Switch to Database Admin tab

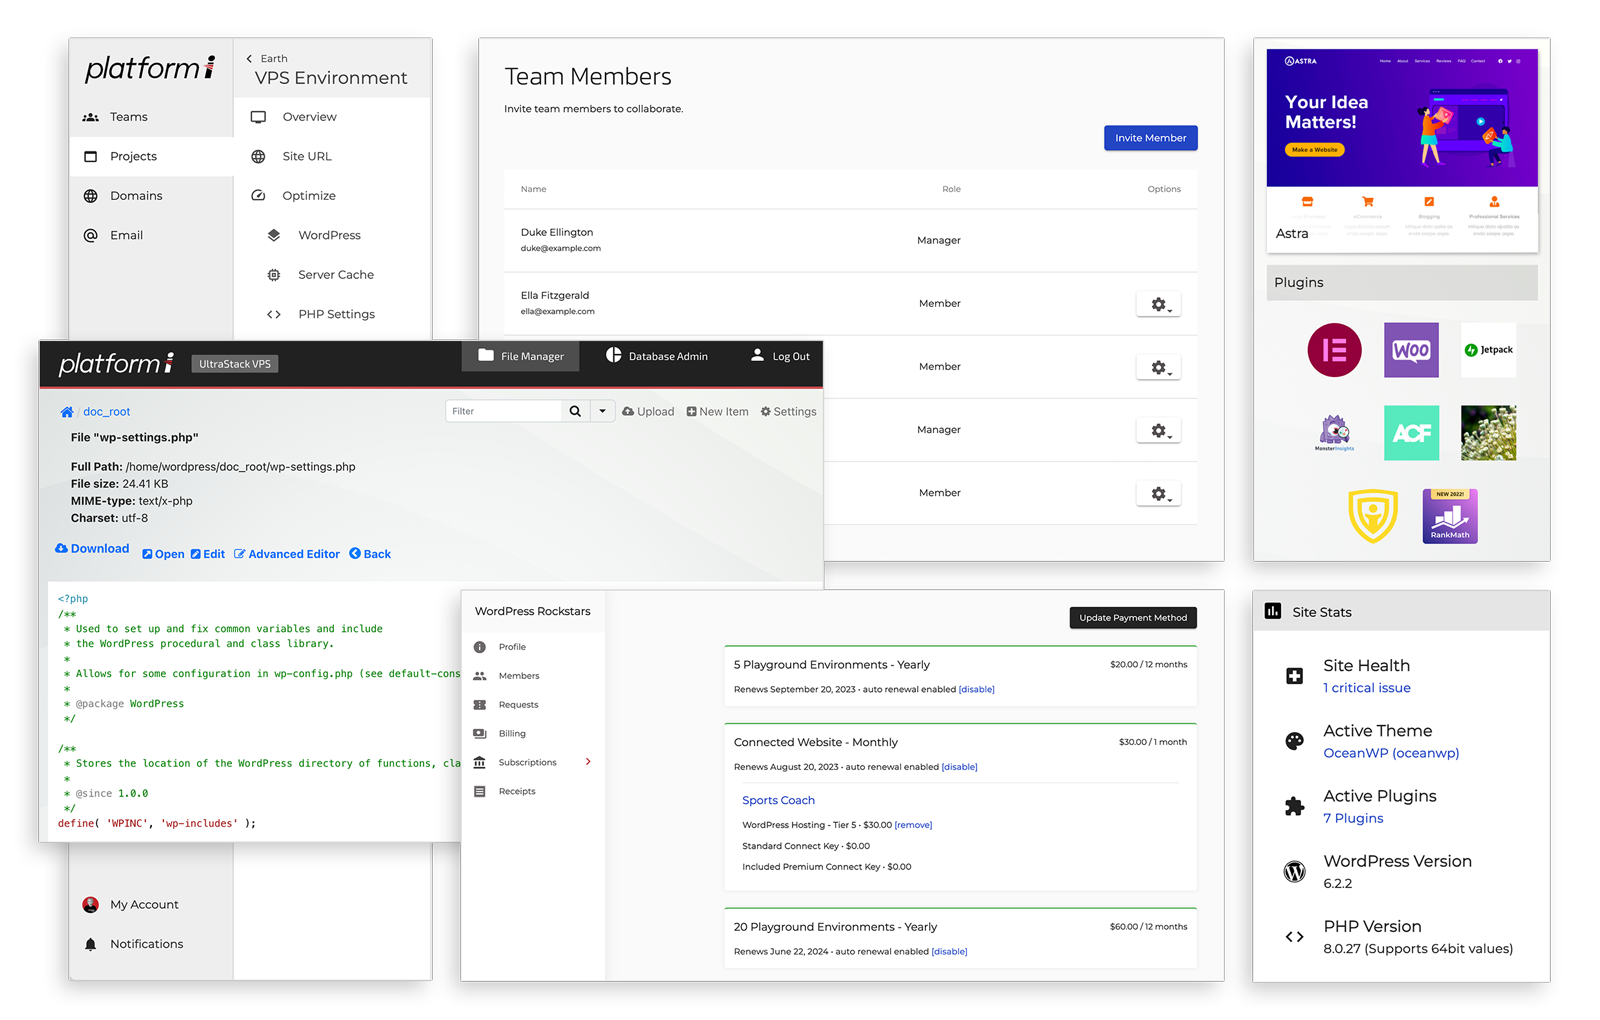657,356
